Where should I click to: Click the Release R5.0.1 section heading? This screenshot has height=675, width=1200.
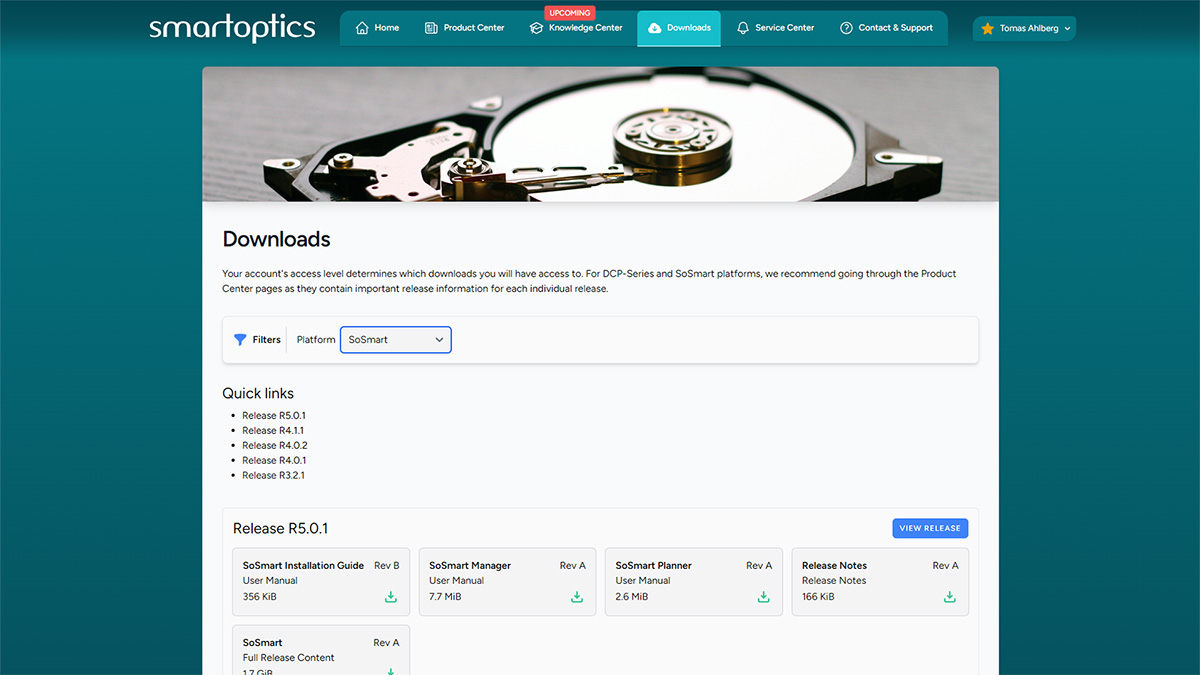tap(280, 528)
